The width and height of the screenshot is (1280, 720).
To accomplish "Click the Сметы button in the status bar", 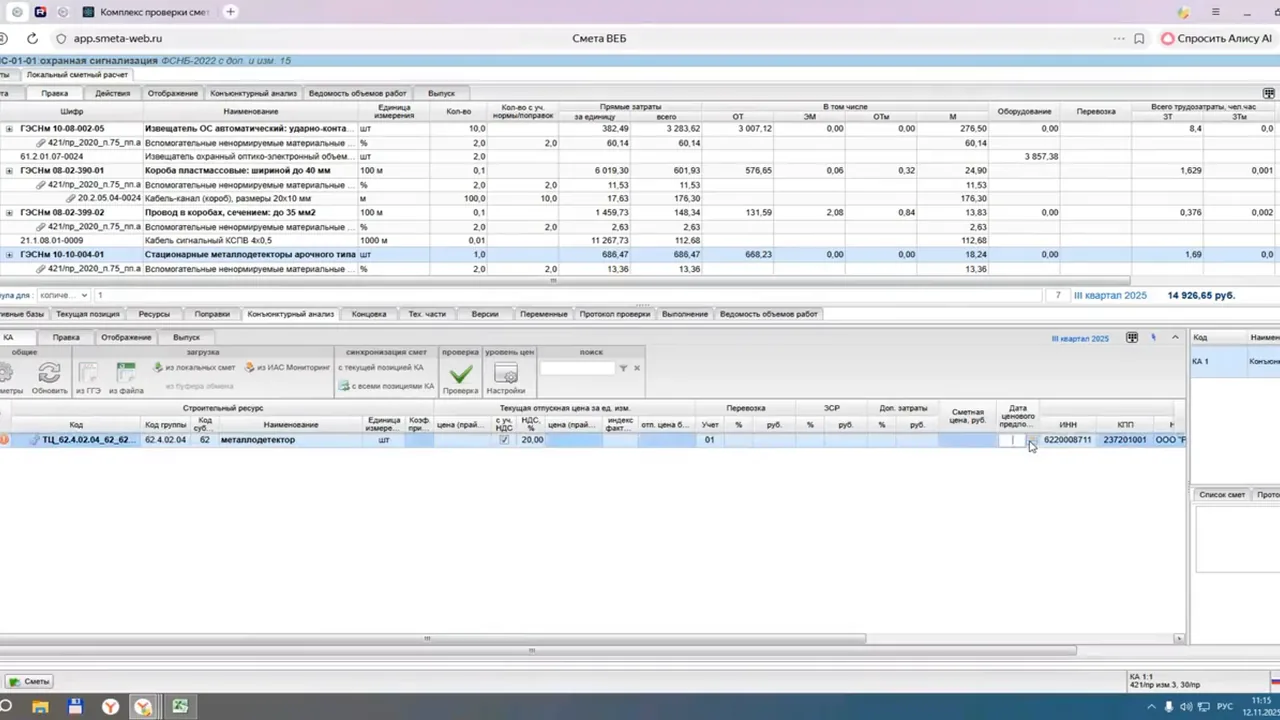I will tap(29, 681).
